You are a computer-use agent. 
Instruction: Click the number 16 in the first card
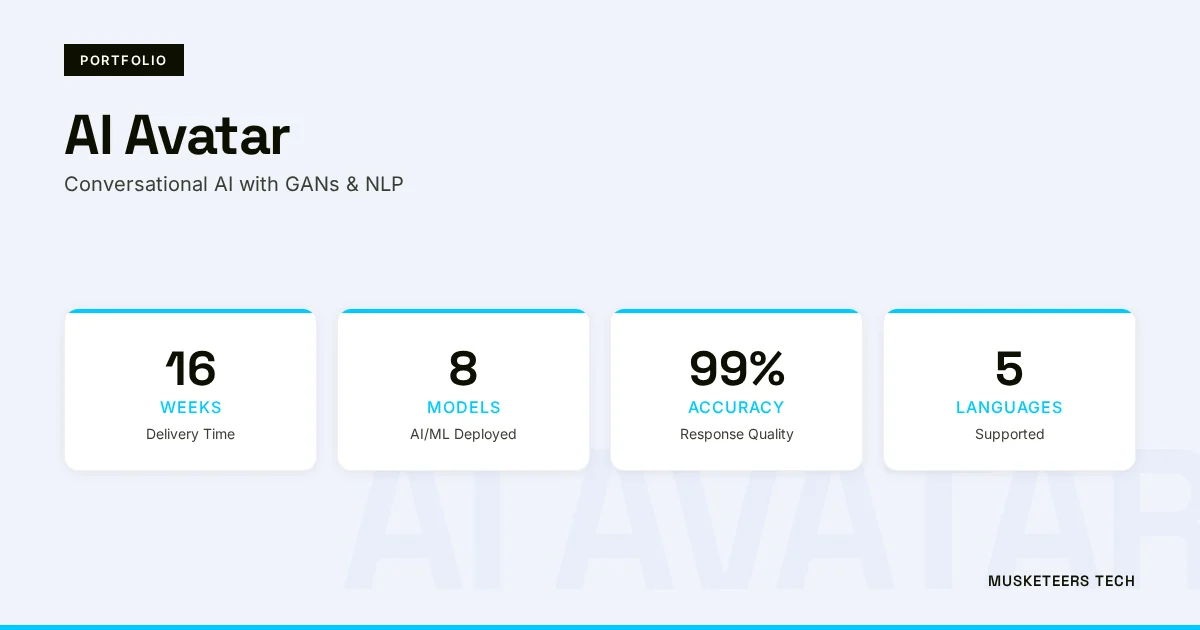coord(190,369)
